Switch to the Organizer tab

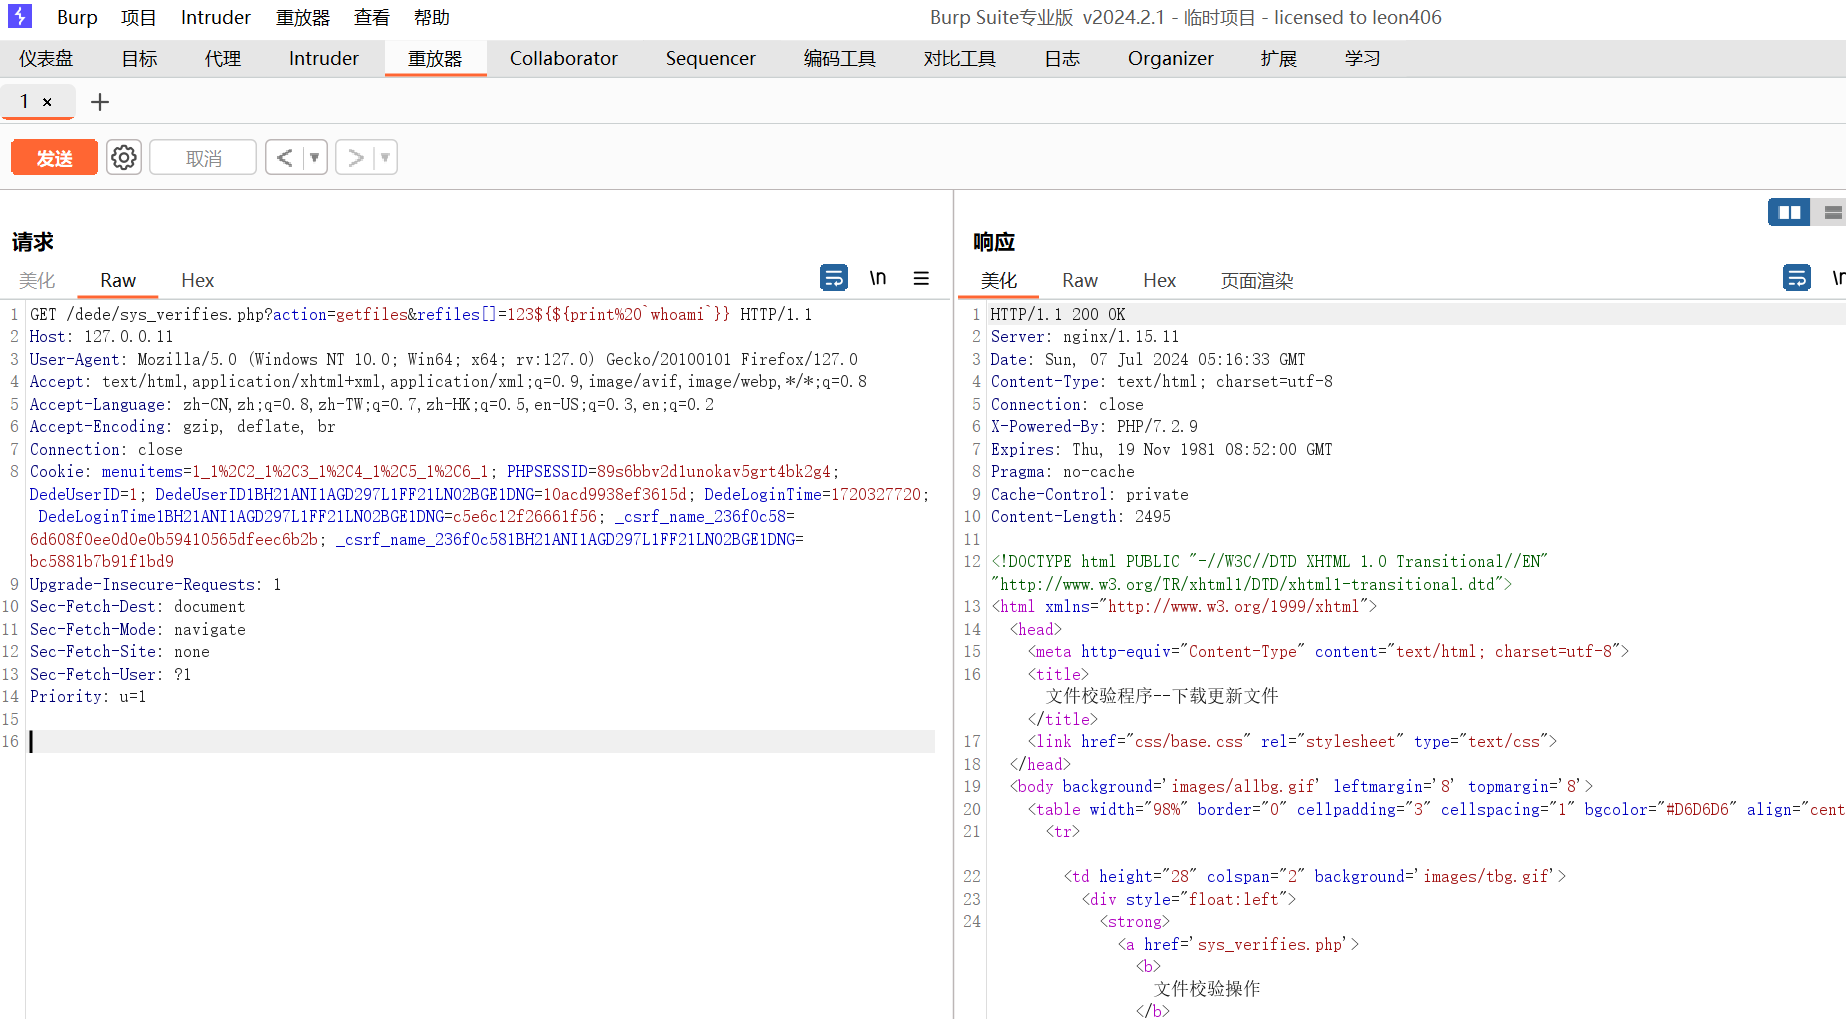click(1171, 58)
